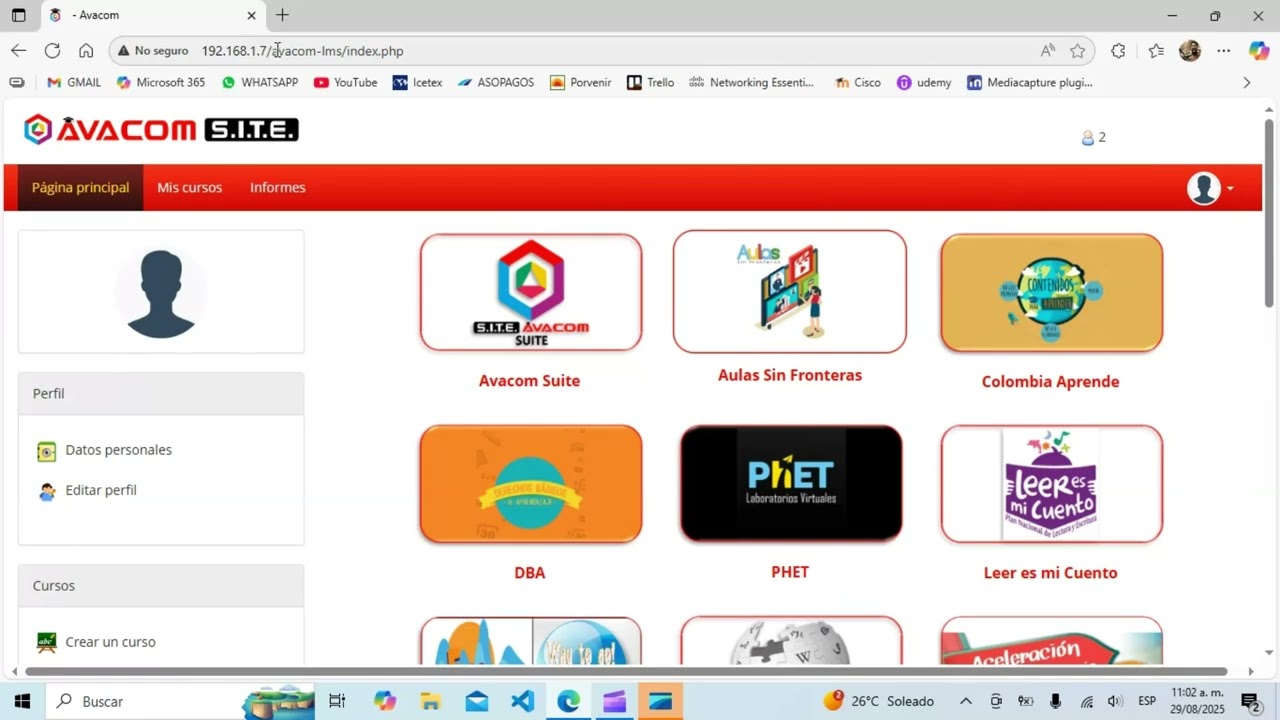Click the Colombia Aprende title link
The image size is (1280, 720).
(x=1050, y=382)
